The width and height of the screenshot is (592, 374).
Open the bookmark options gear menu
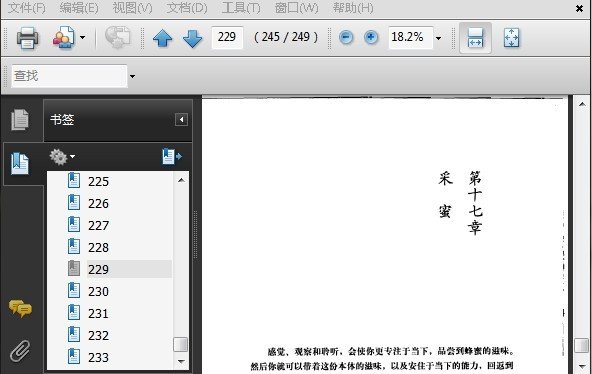point(62,157)
